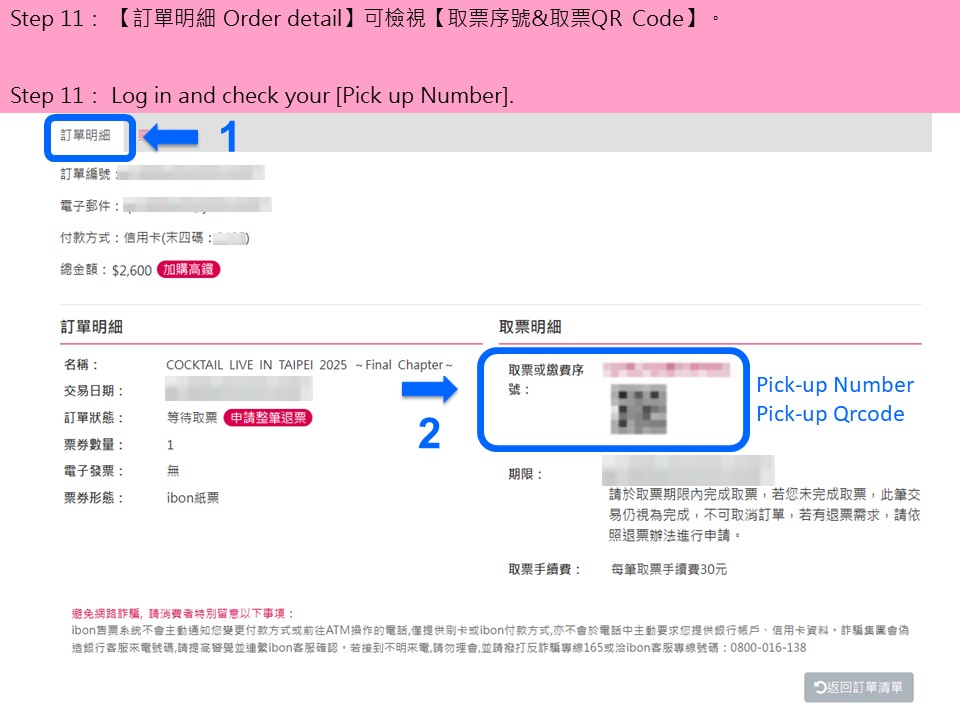960x720 pixels.
Task: Click the 申請整筆退票 refund button
Action: tap(268, 418)
